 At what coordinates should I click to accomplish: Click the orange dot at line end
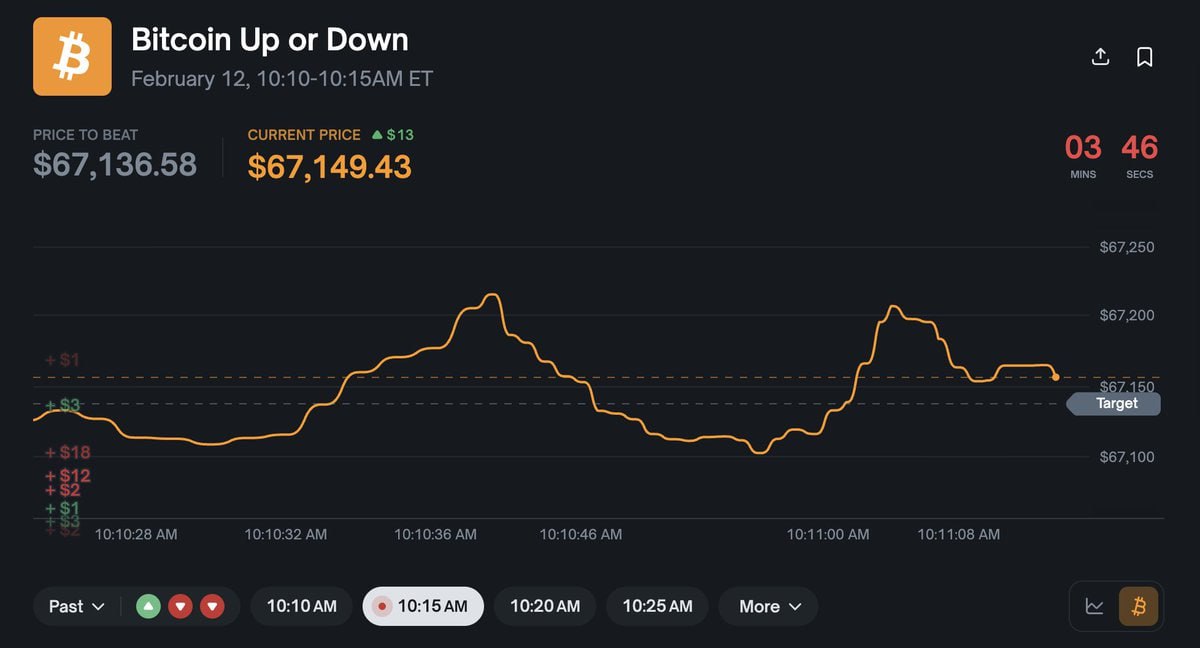click(x=1056, y=377)
